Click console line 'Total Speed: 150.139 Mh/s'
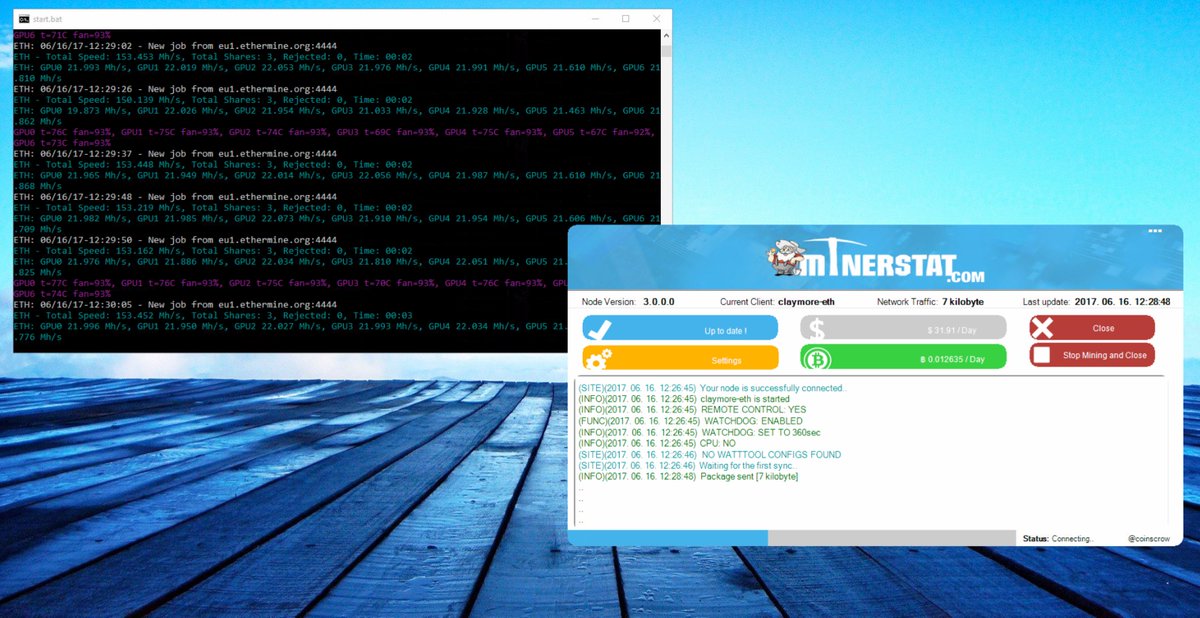The image size is (1200, 618). [x=213, y=99]
